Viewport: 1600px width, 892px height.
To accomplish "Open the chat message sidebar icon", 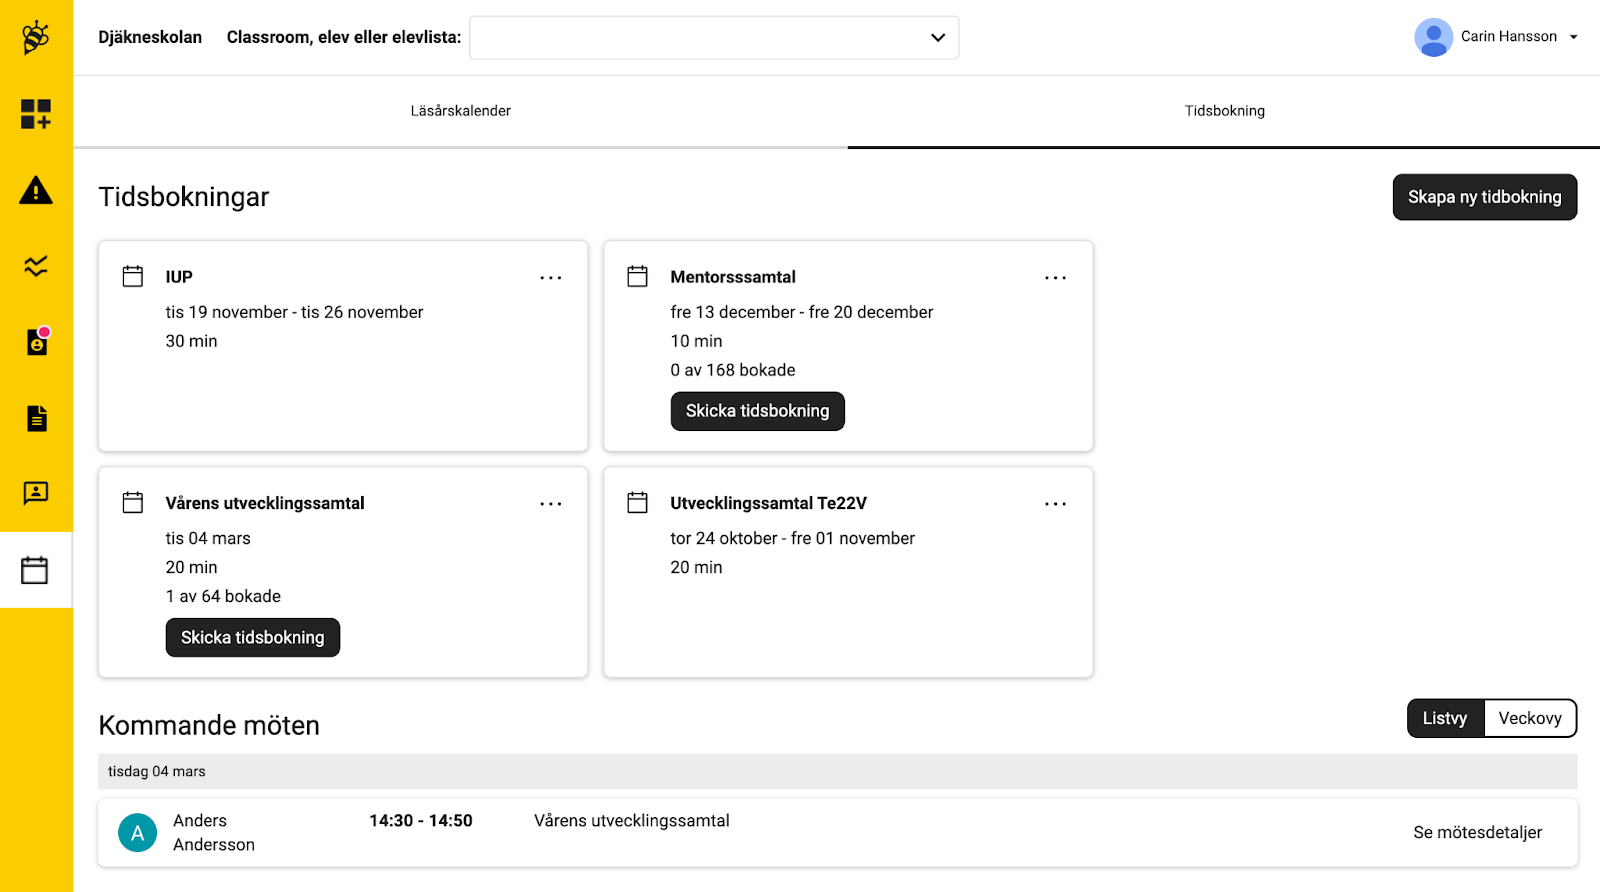I will [x=36, y=493].
